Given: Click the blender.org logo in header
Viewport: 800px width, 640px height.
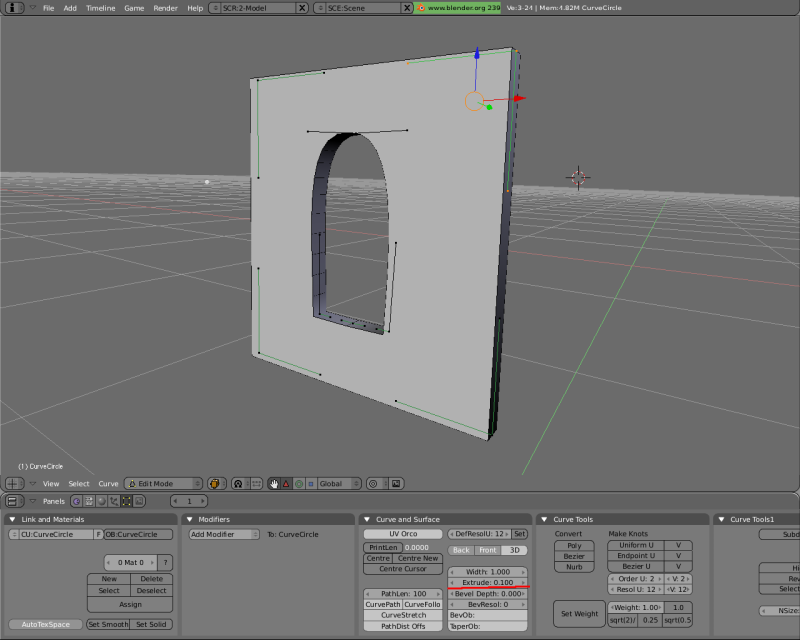Looking at the screenshot, I should pos(421,8).
